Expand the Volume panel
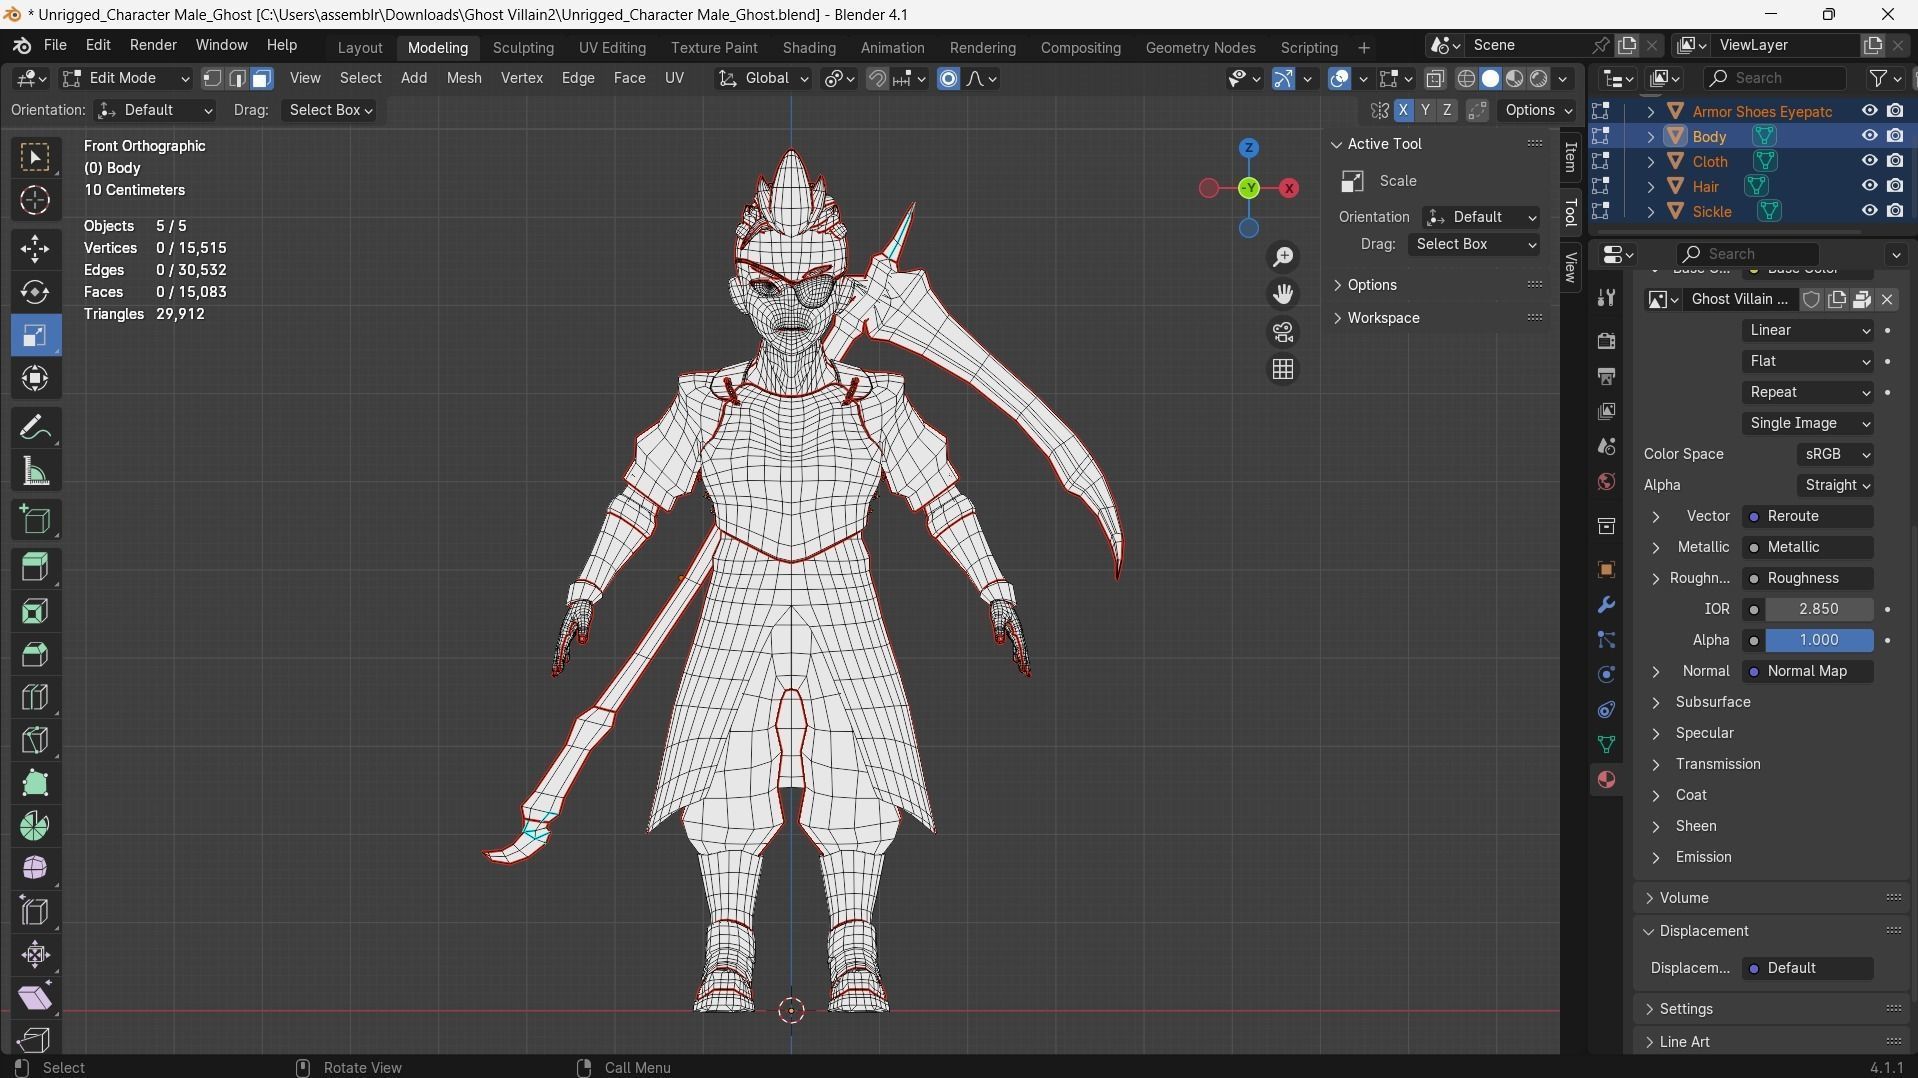 (1649, 899)
